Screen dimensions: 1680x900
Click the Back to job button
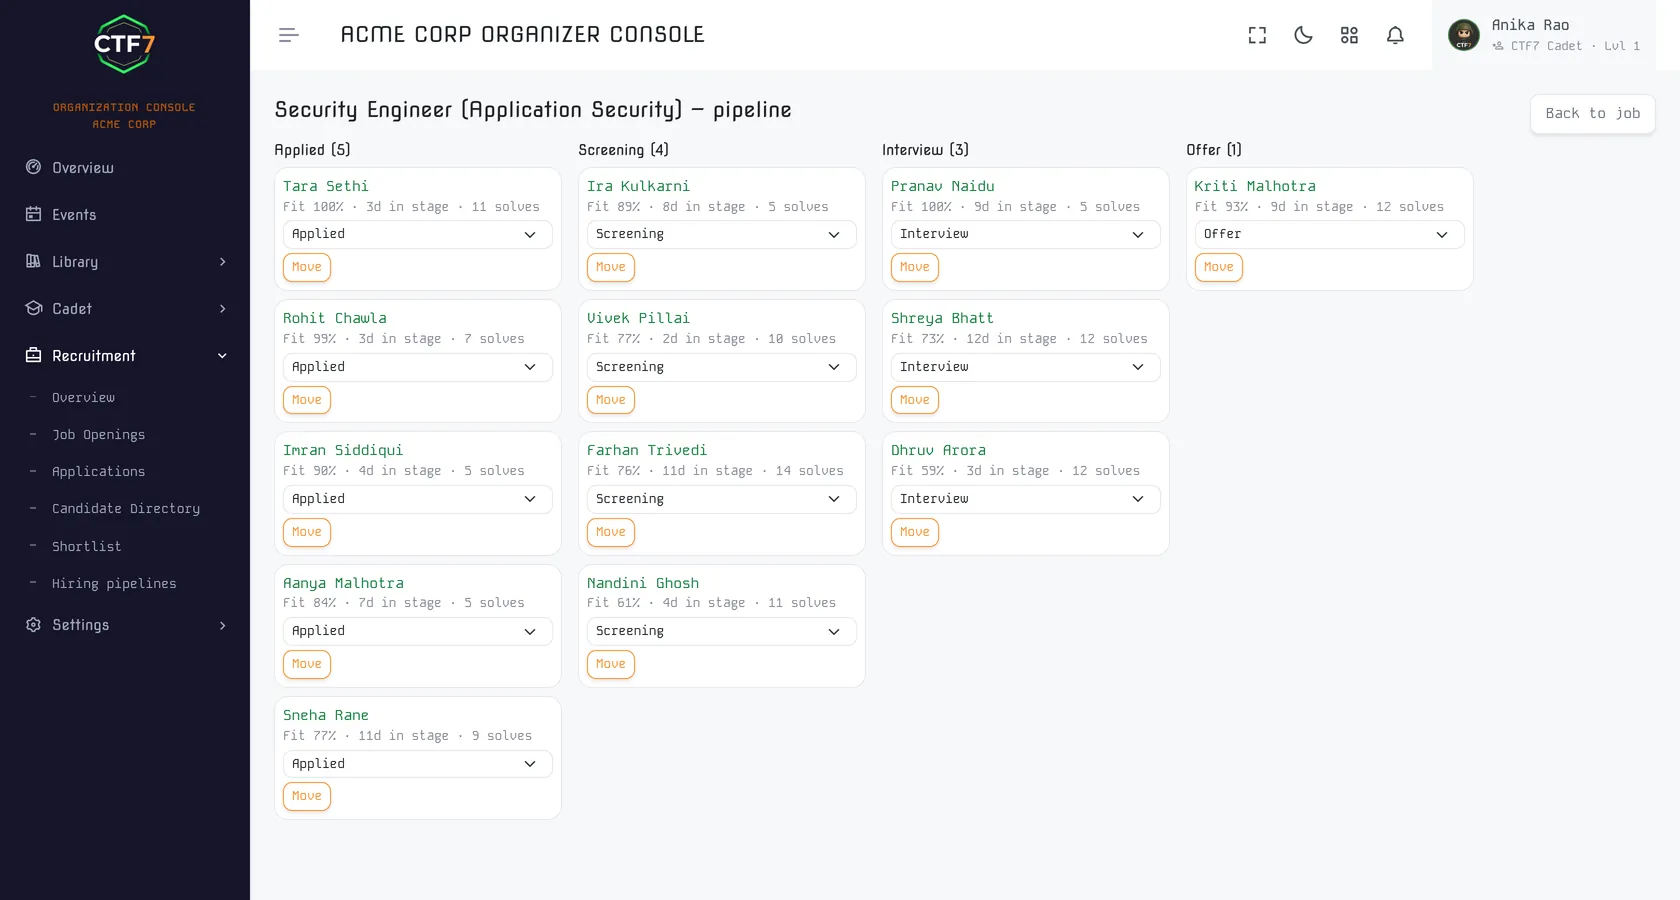[1592, 114]
